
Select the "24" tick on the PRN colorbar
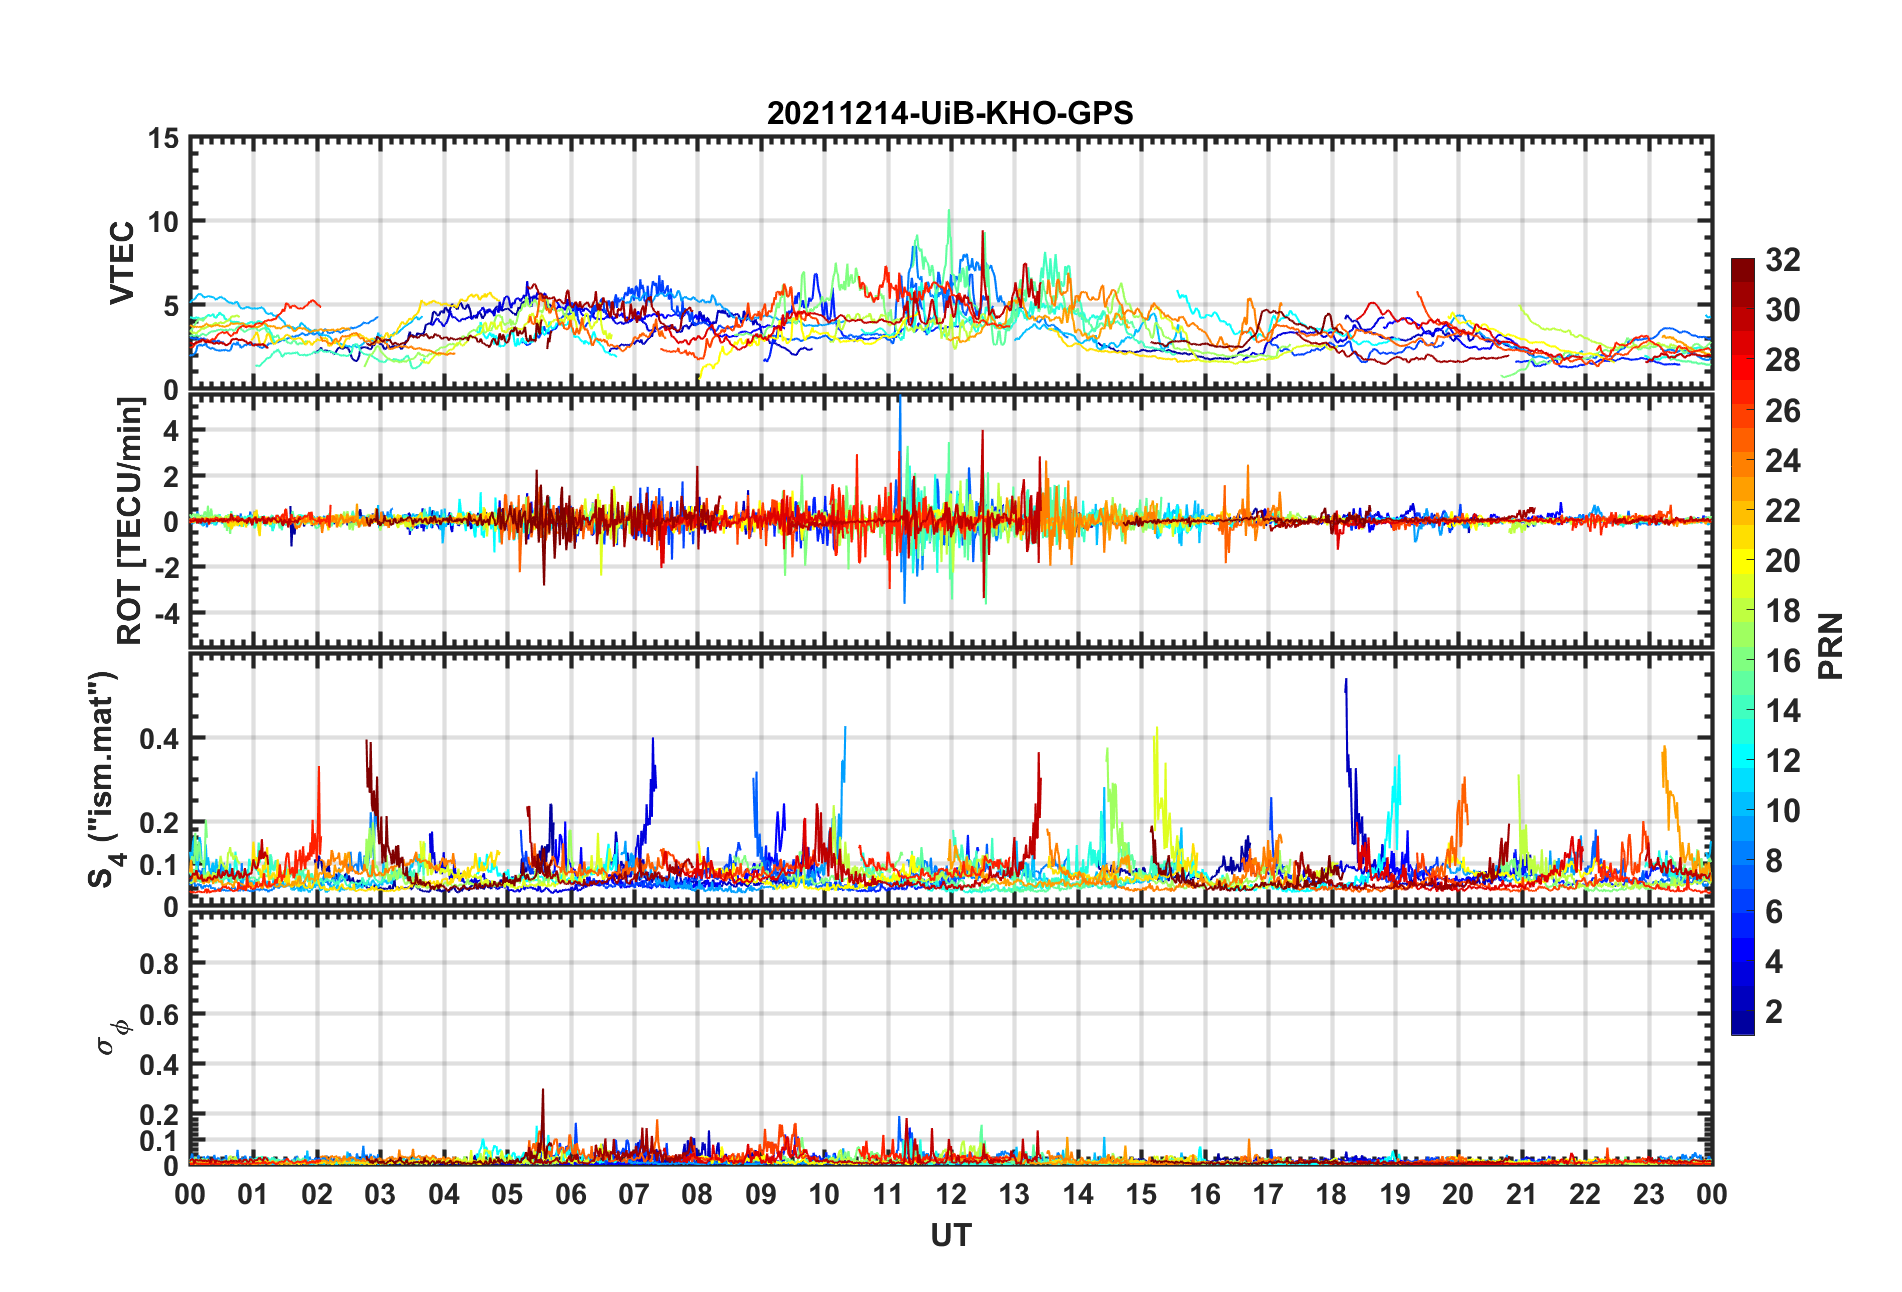click(1782, 461)
